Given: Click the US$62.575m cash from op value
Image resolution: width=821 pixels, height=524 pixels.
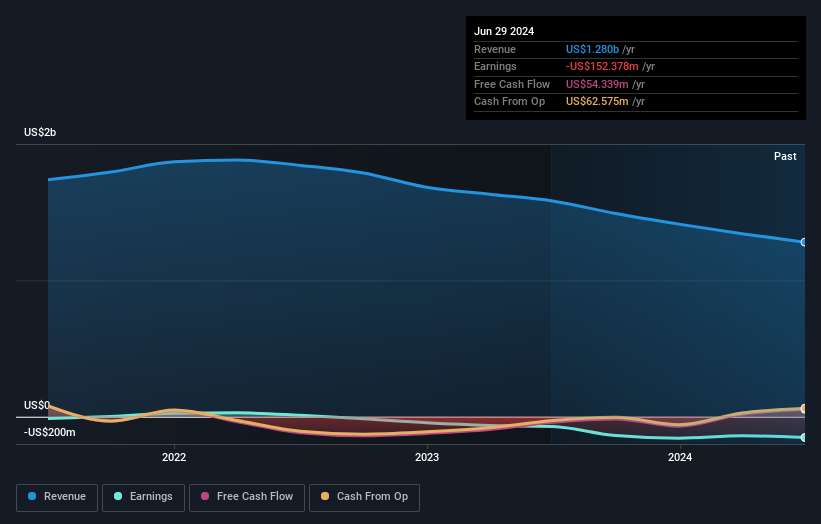Looking at the screenshot, I should click(597, 102).
